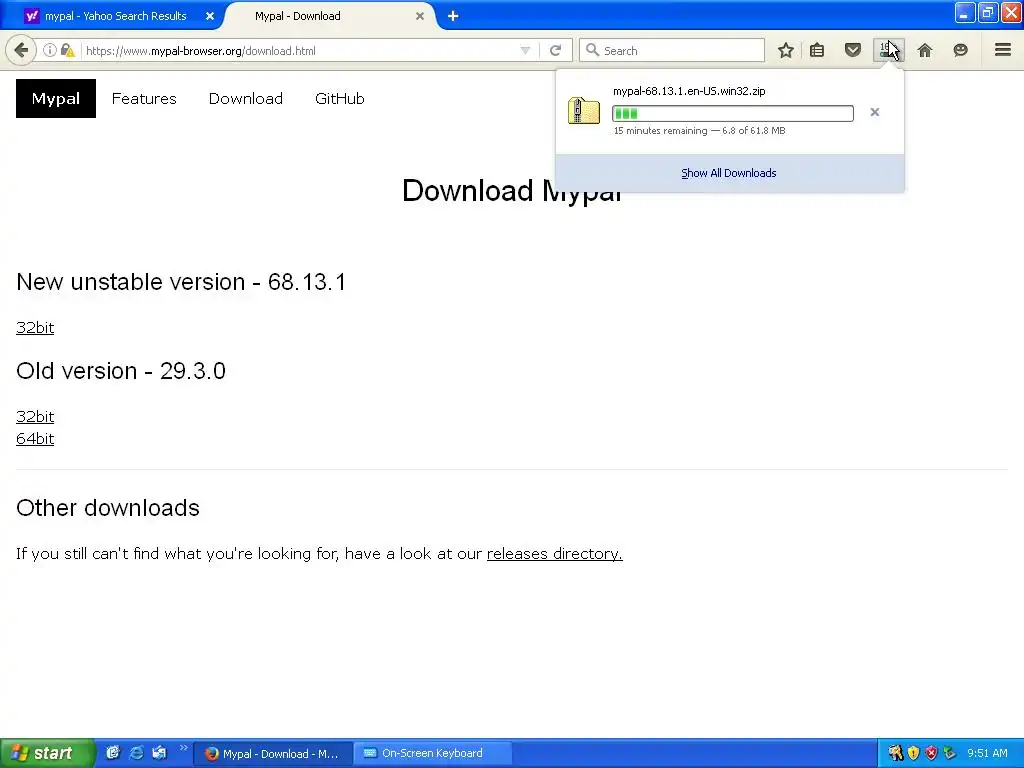Toggle the Downloads toolbar button
Image resolution: width=1024 pixels, height=768 pixels.
point(888,50)
